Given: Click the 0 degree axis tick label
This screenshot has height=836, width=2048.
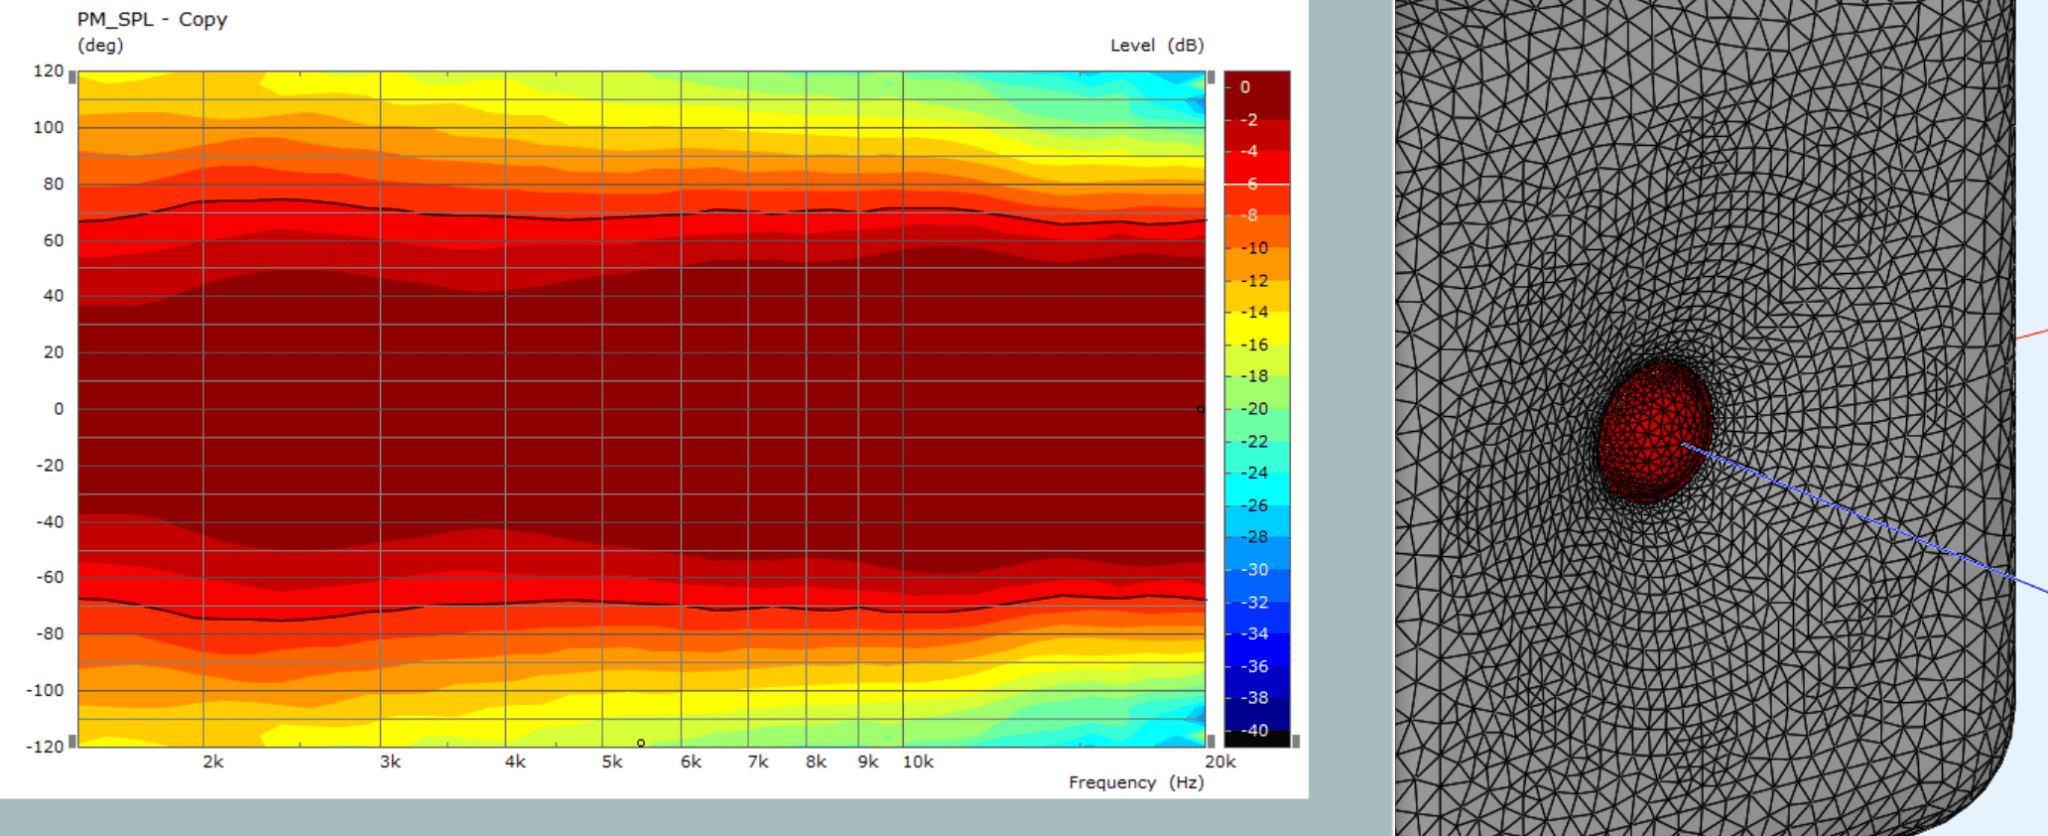Looking at the screenshot, I should click(x=59, y=409).
